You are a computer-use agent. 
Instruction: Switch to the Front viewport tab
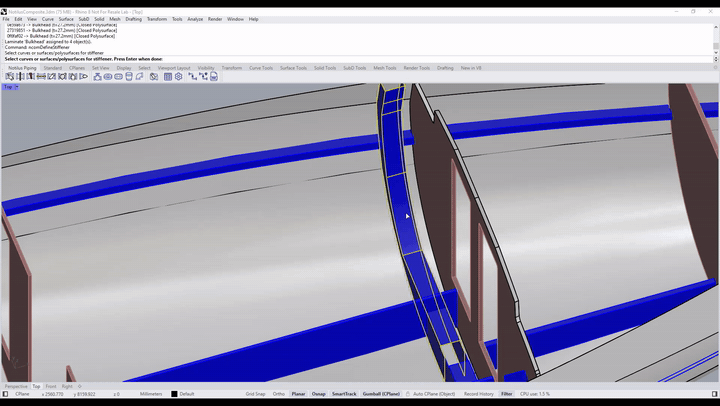[x=51, y=386]
